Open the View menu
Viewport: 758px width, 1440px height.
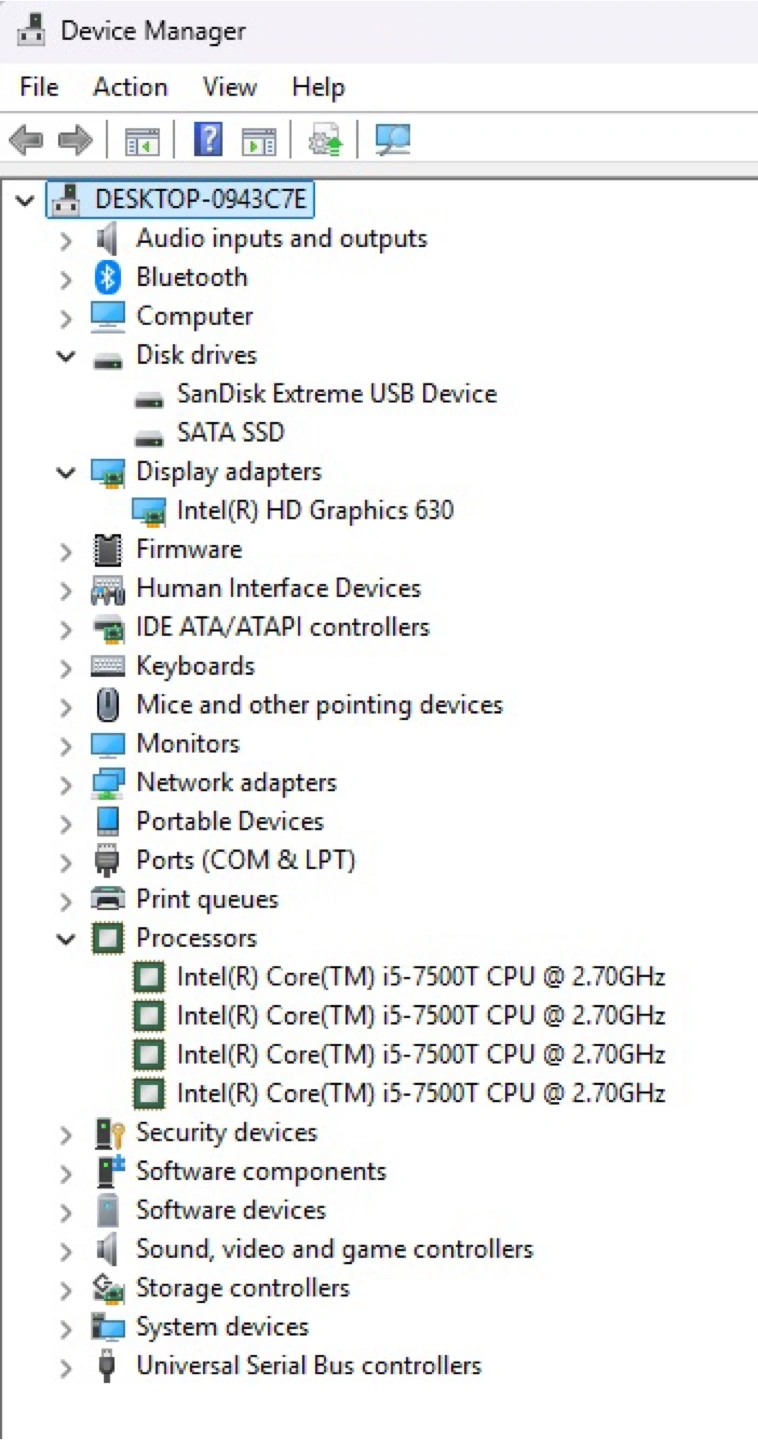(x=229, y=87)
